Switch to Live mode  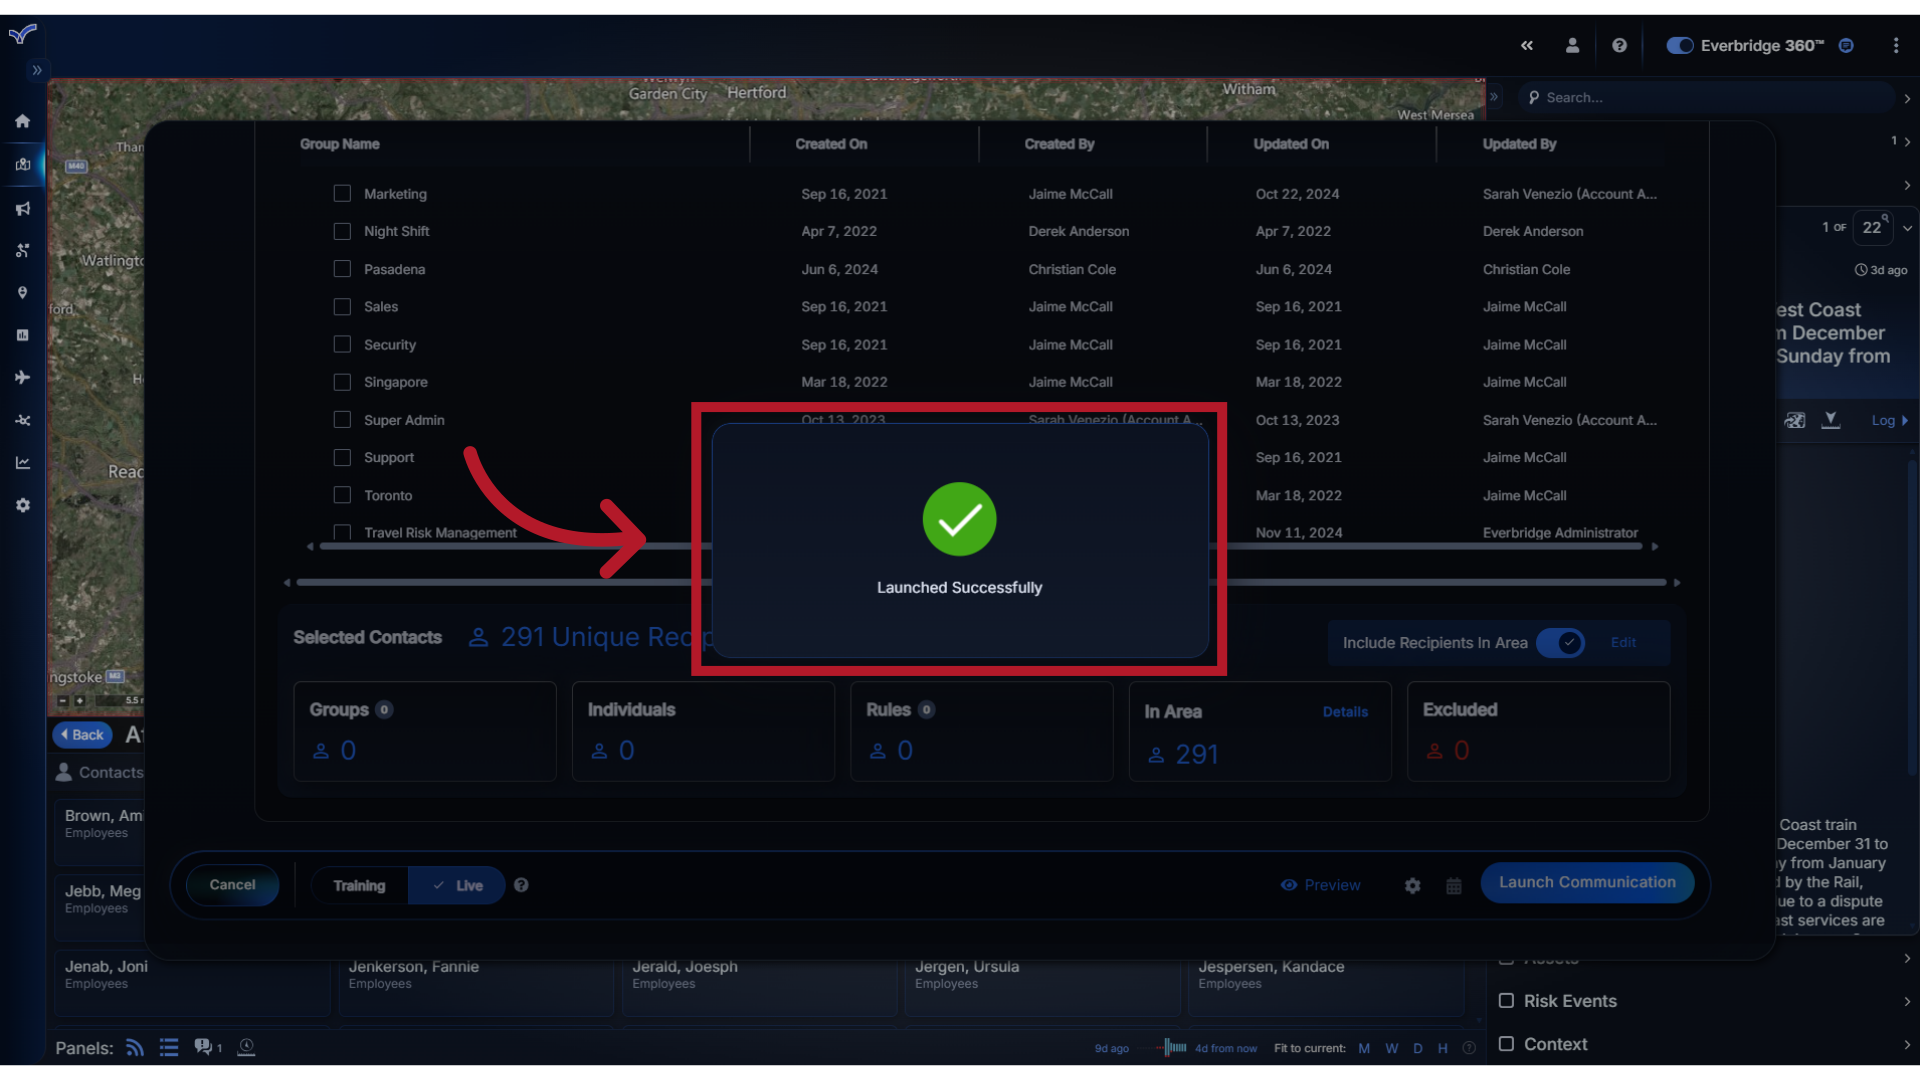pos(457,885)
